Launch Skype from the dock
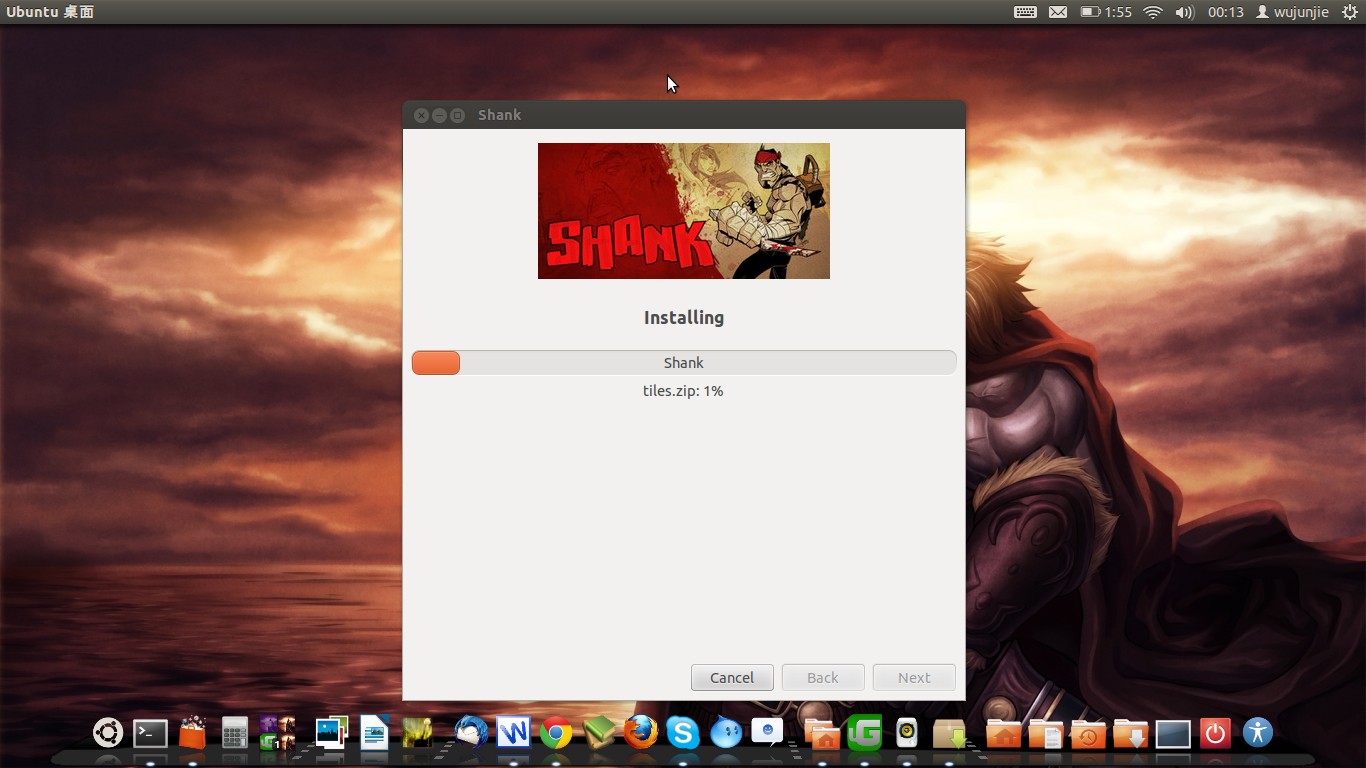Image resolution: width=1366 pixels, height=768 pixels. (683, 733)
